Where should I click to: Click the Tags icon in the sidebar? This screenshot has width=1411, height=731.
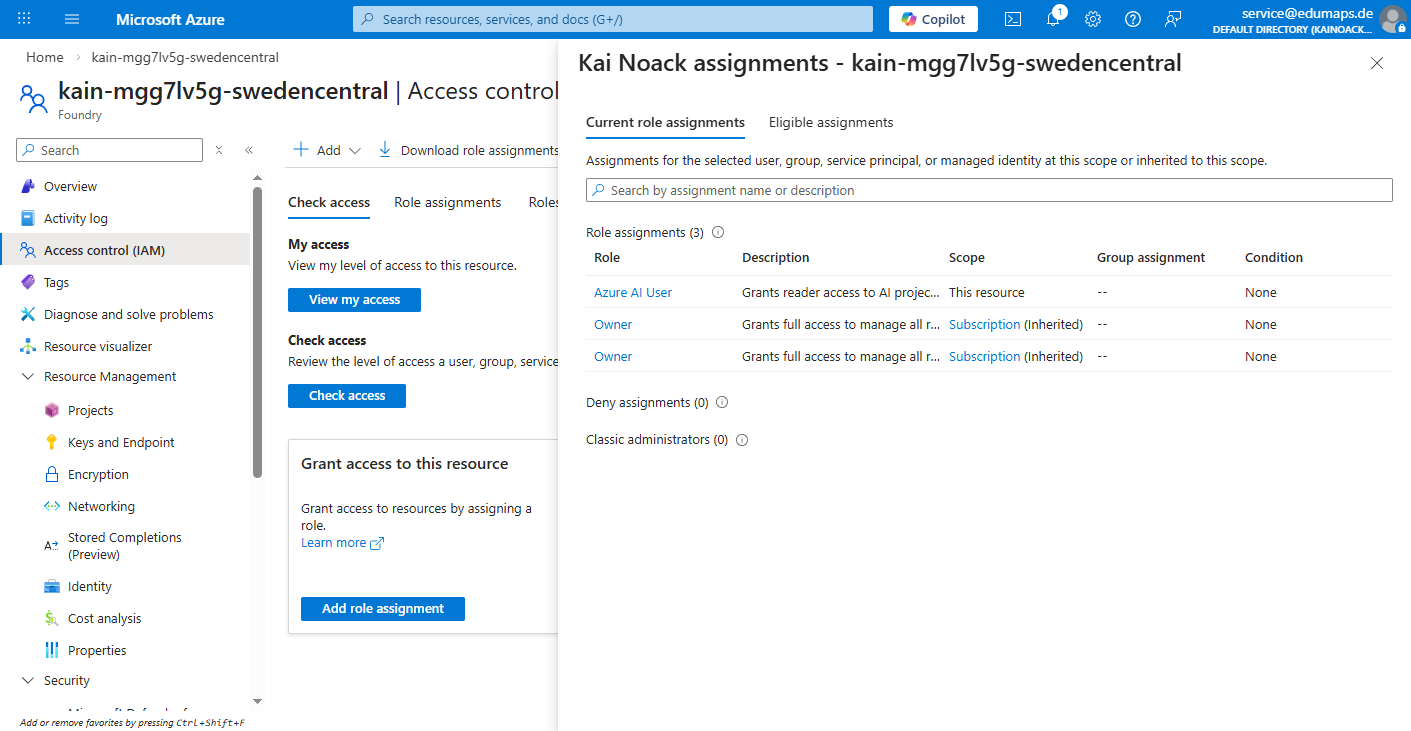coord(28,282)
